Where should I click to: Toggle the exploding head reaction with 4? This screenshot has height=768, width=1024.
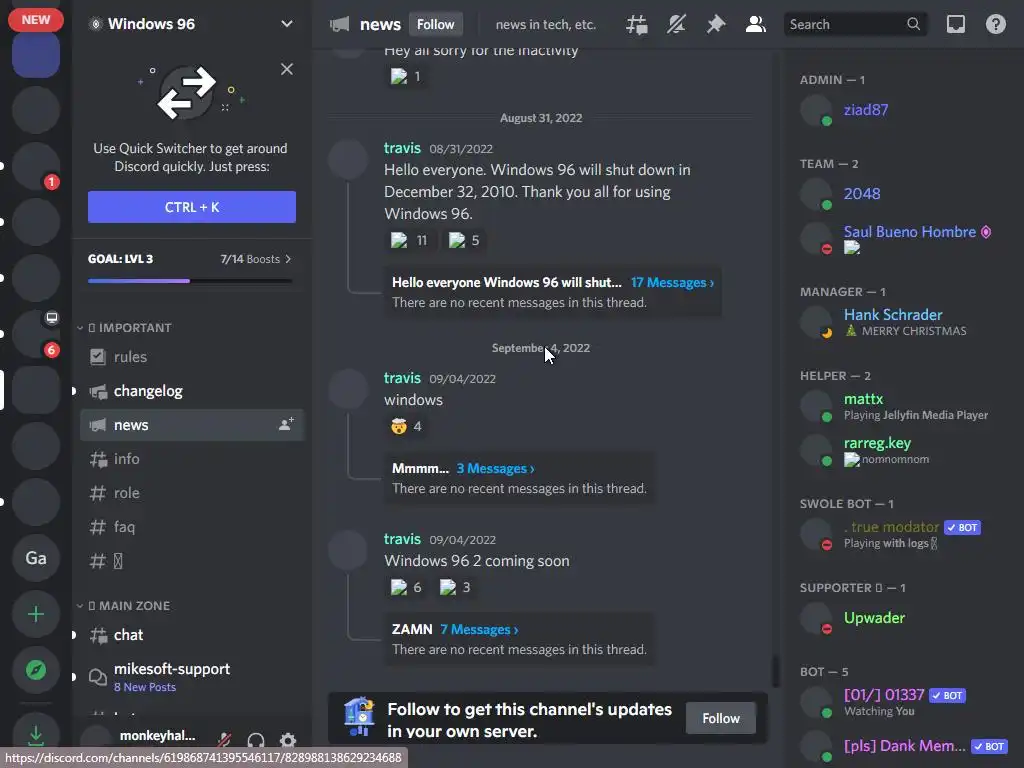point(406,426)
